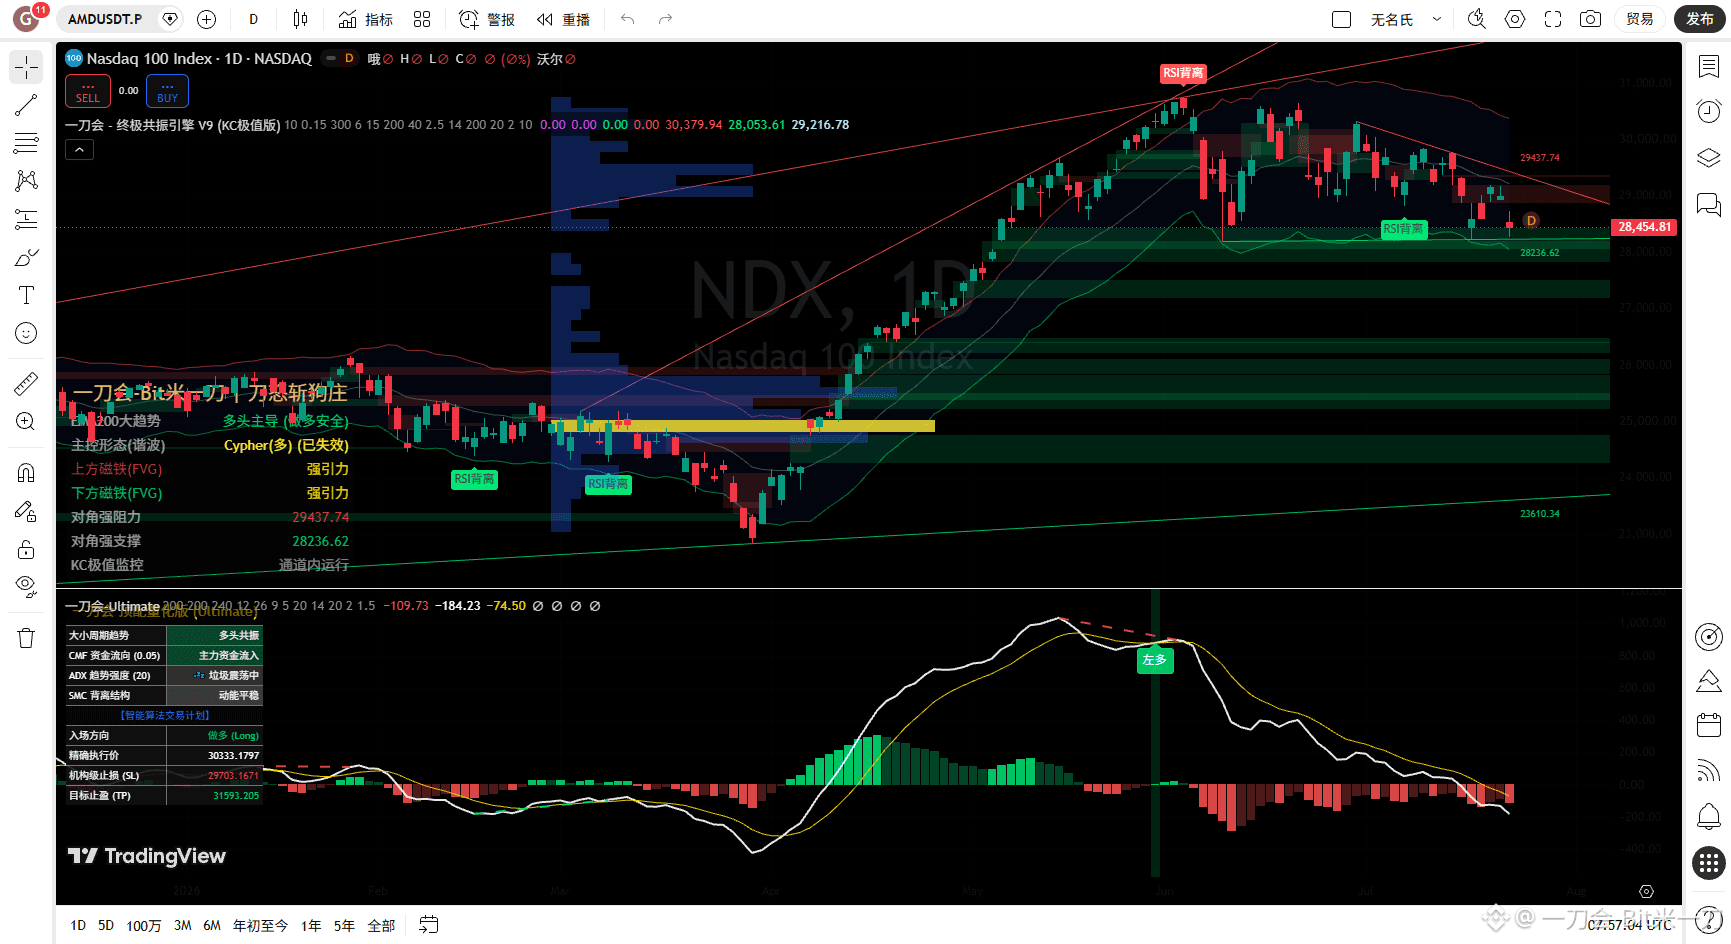1731x944 pixels.
Task: Select the ruler measure tool
Action: click(26, 383)
